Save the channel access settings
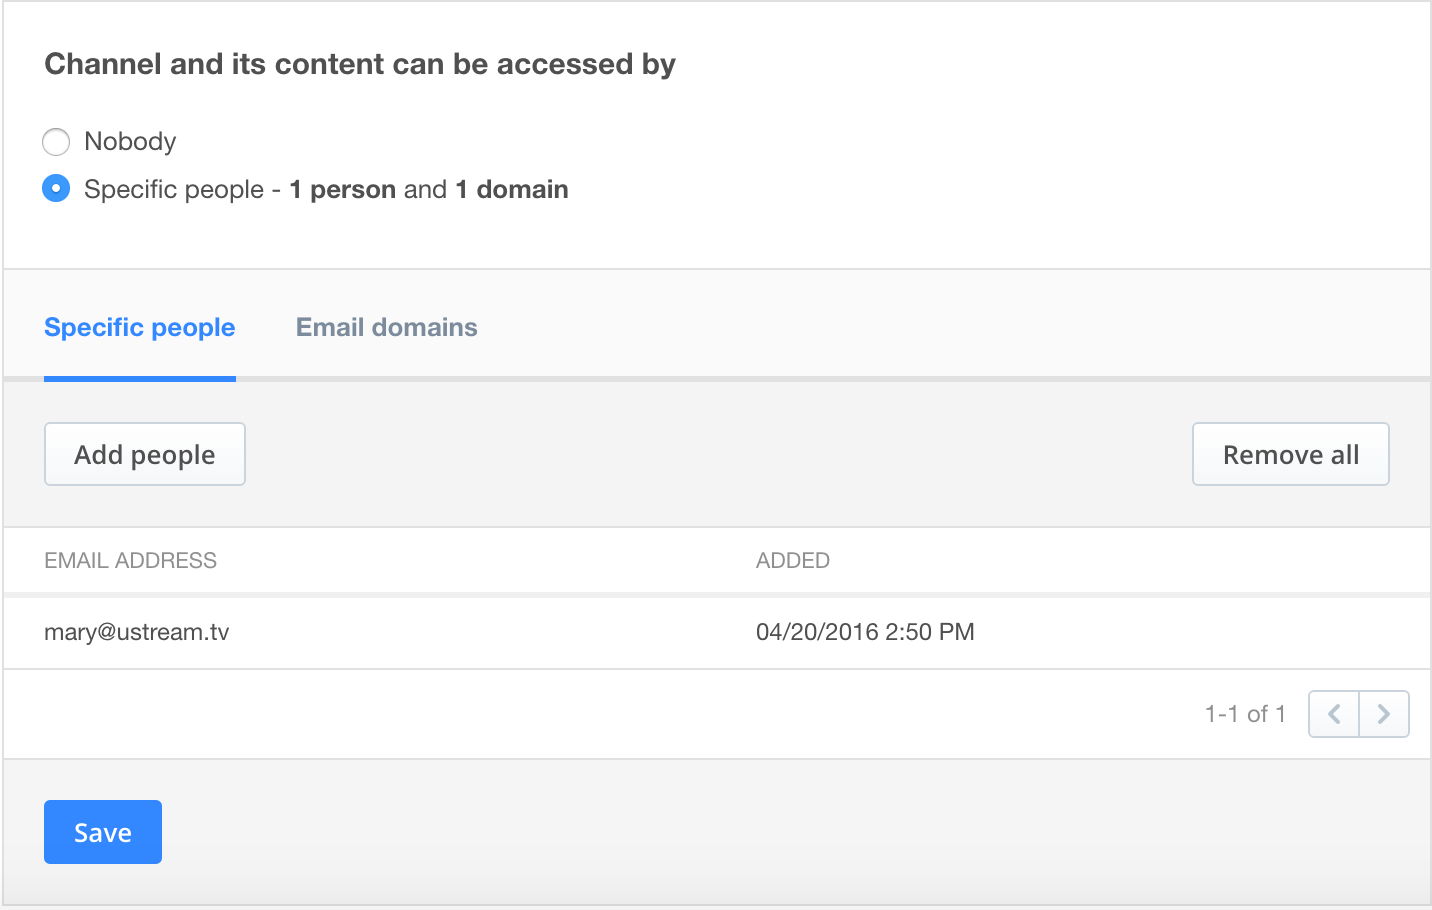 point(103,832)
